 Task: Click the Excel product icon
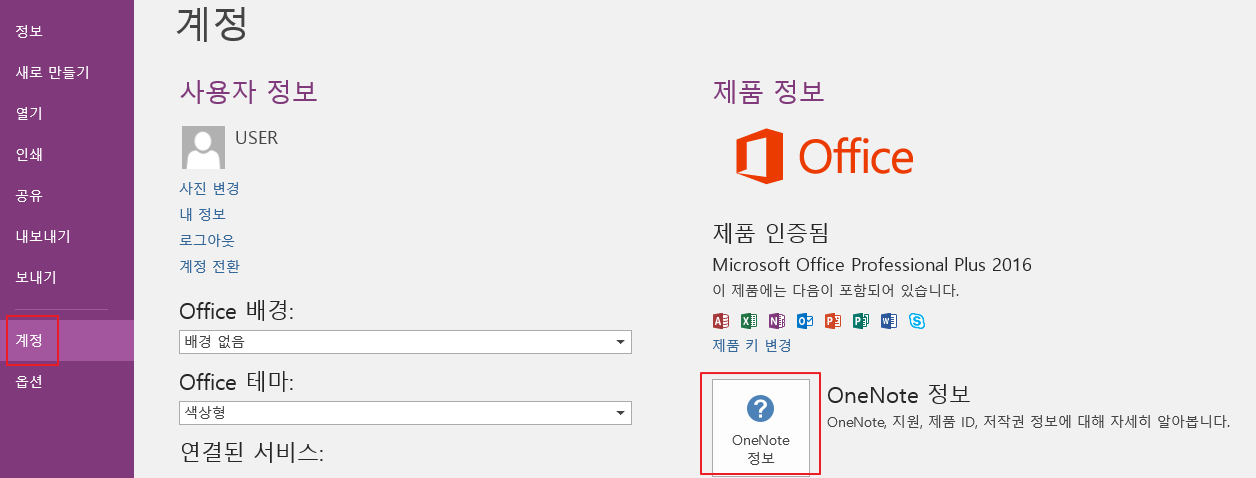[x=749, y=321]
